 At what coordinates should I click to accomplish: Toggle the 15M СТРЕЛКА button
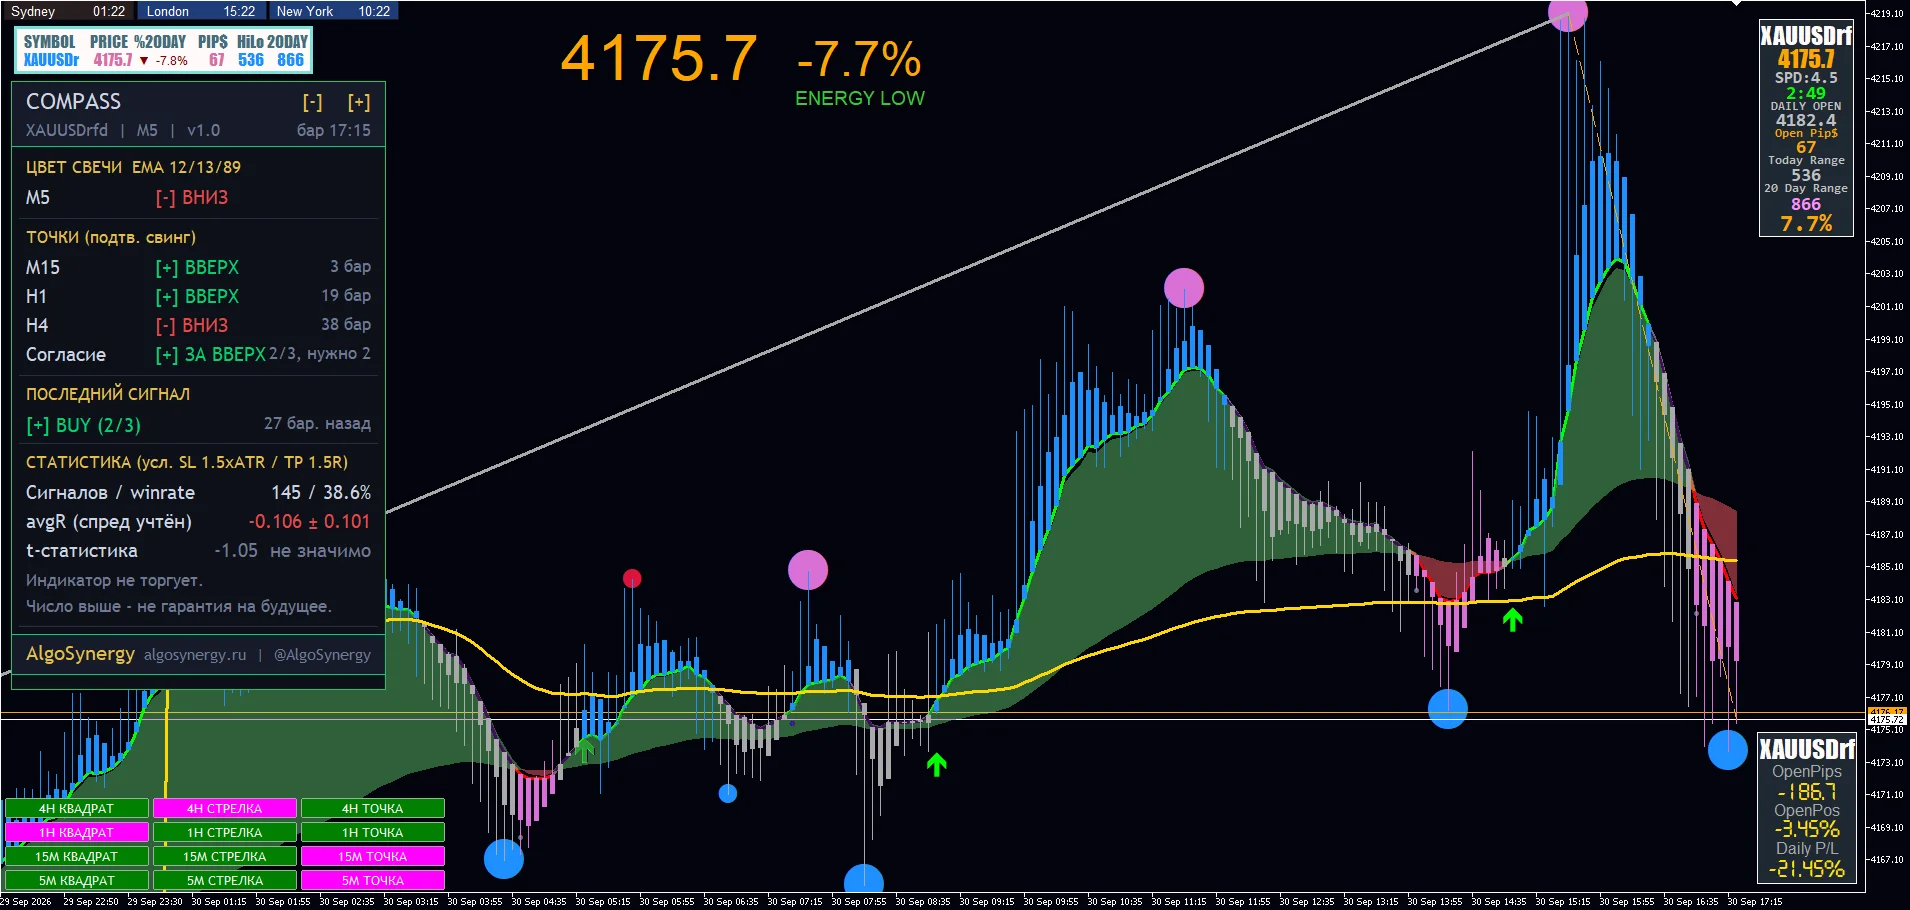(225, 856)
